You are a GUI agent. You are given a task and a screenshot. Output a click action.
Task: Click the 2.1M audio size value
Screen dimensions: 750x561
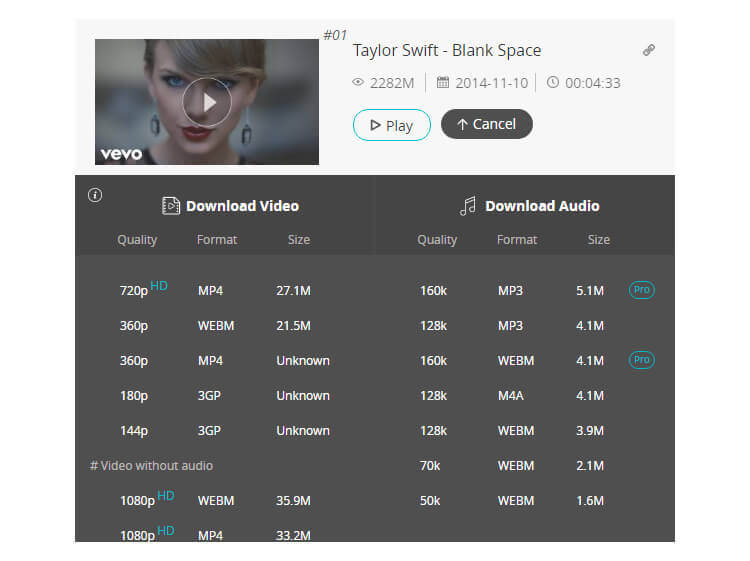590,466
